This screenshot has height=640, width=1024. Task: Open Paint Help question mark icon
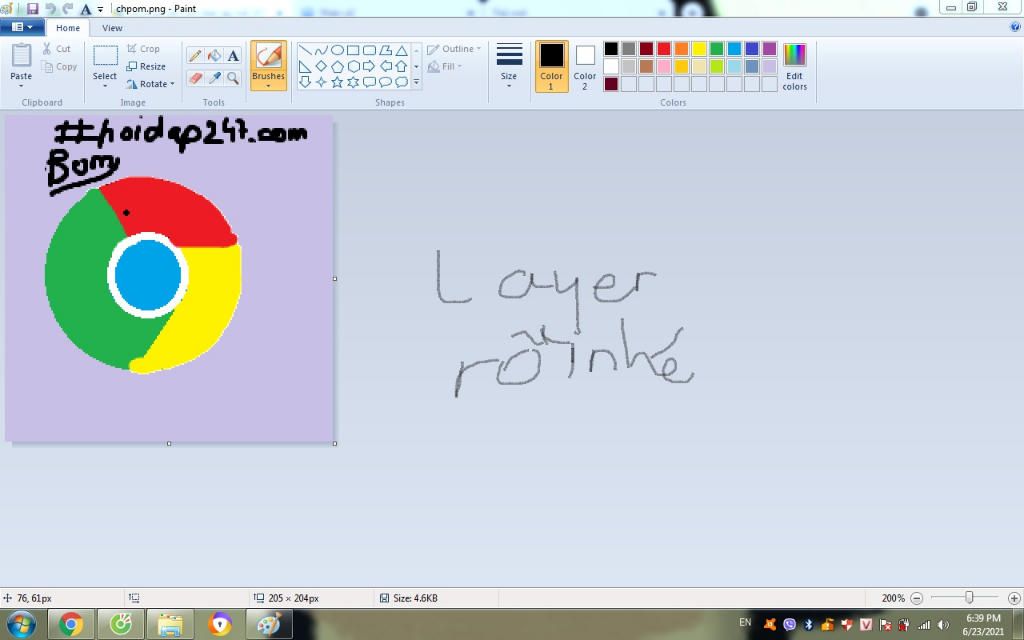pyautogui.click(x=1015, y=27)
